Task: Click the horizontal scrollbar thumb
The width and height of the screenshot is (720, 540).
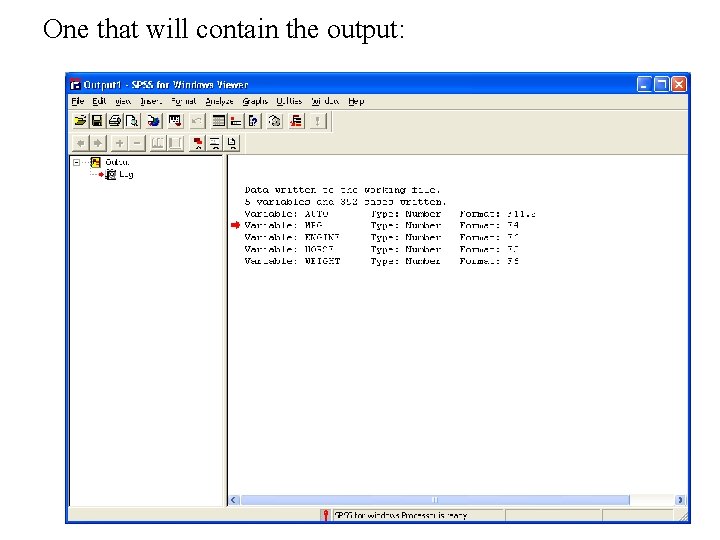Action: pyautogui.click(x=435, y=500)
